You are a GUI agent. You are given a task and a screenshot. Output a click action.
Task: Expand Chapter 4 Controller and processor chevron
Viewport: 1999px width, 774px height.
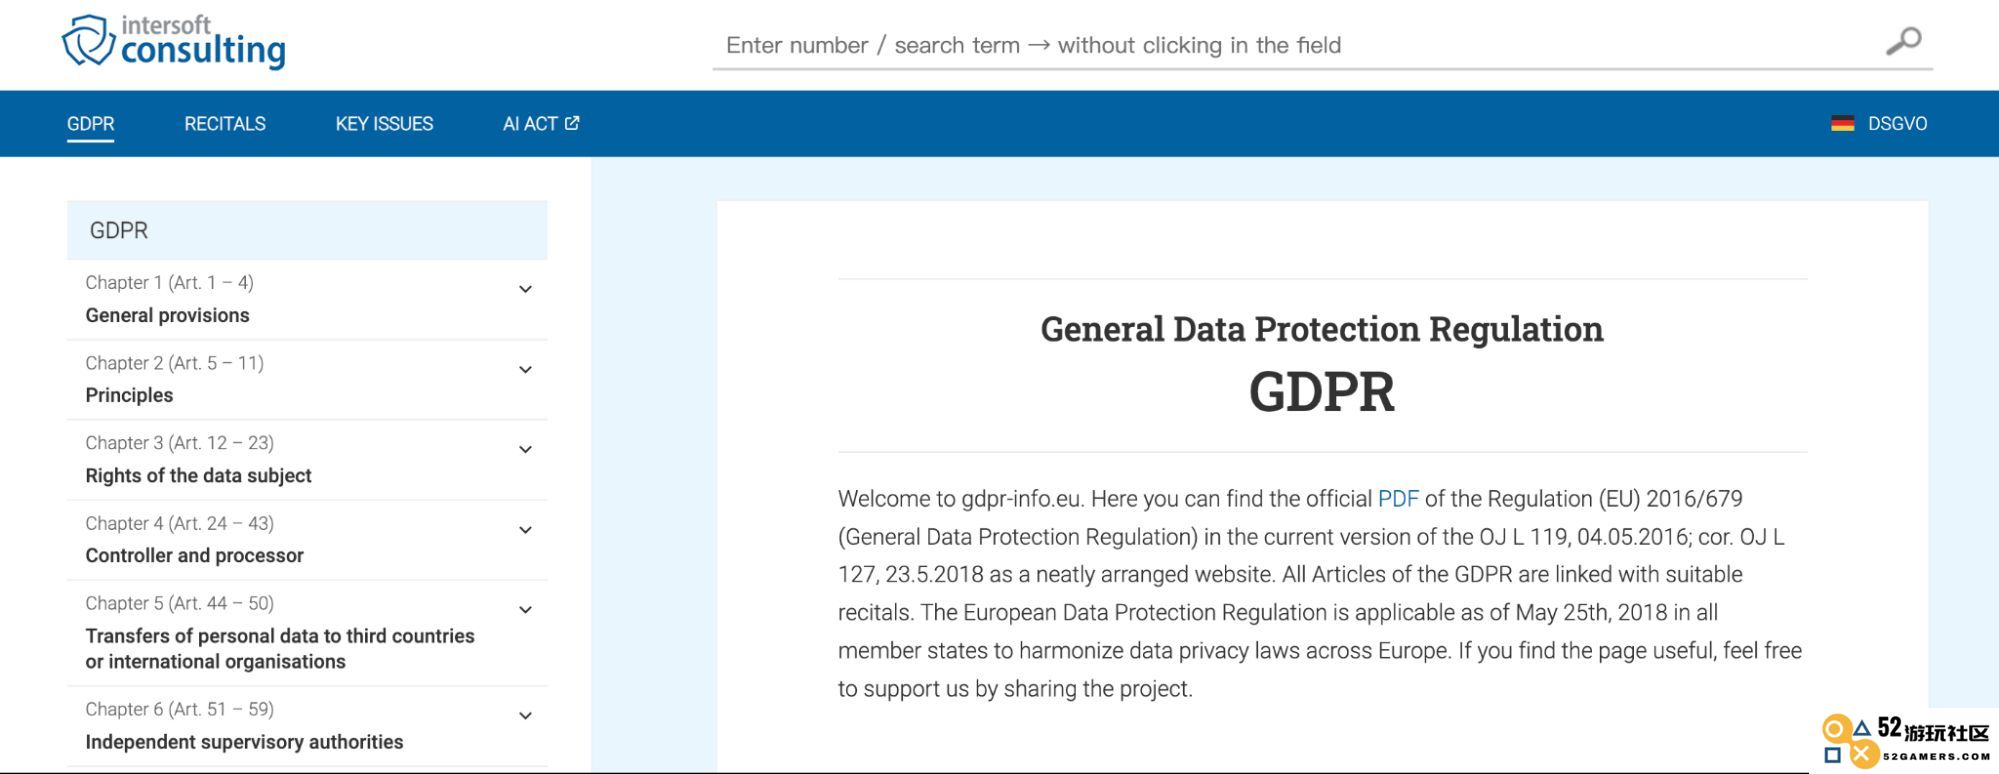tap(525, 530)
